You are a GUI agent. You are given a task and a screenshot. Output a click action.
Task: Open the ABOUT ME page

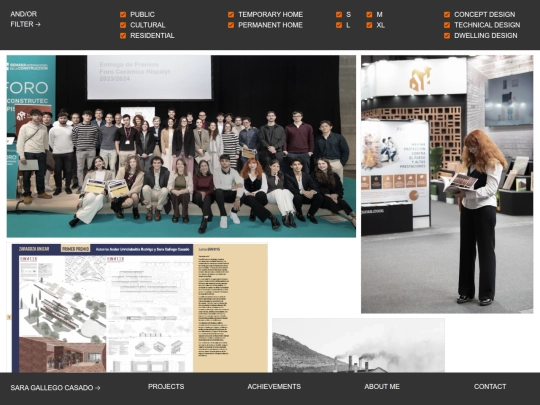[x=382, y=387]
